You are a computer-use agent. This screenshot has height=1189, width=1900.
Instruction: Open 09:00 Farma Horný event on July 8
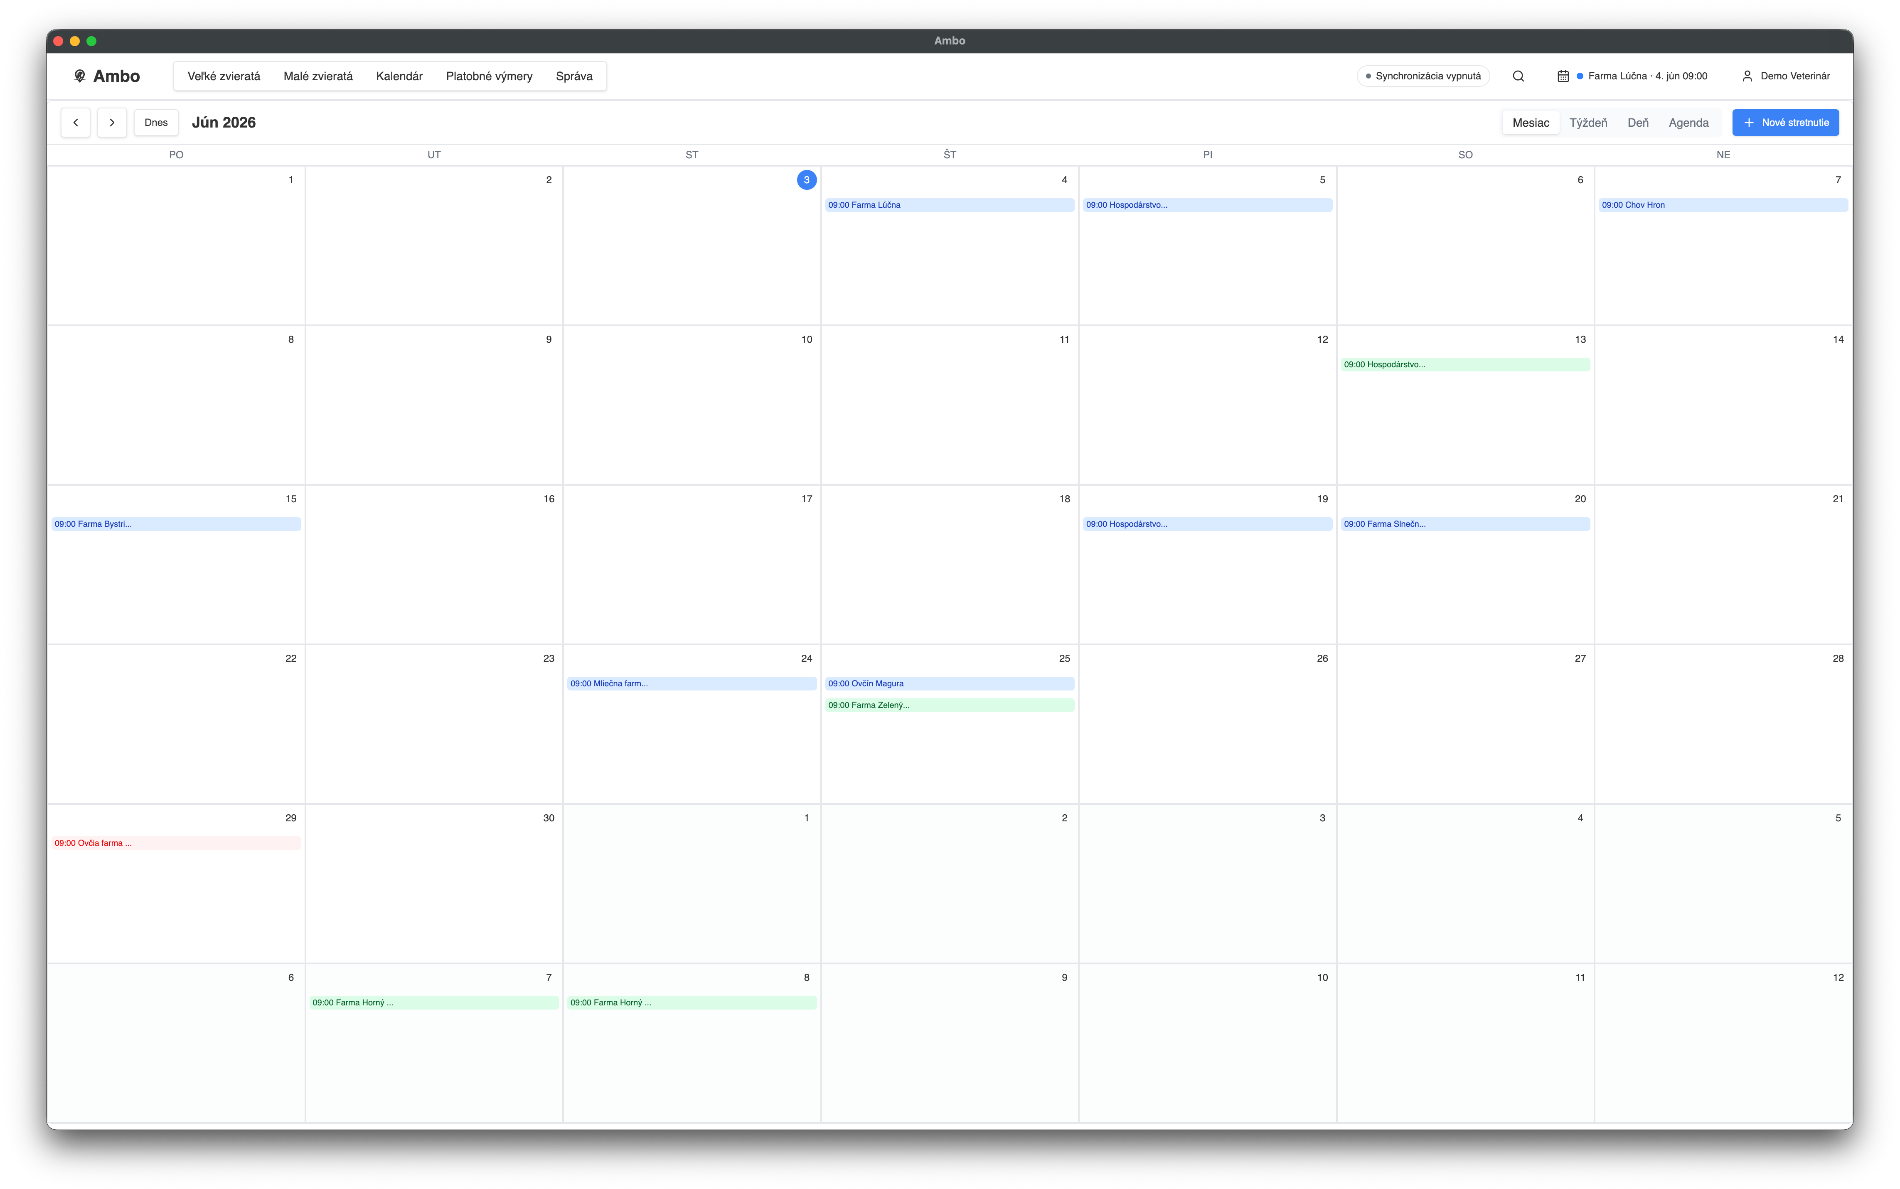tap(691, 1002)
